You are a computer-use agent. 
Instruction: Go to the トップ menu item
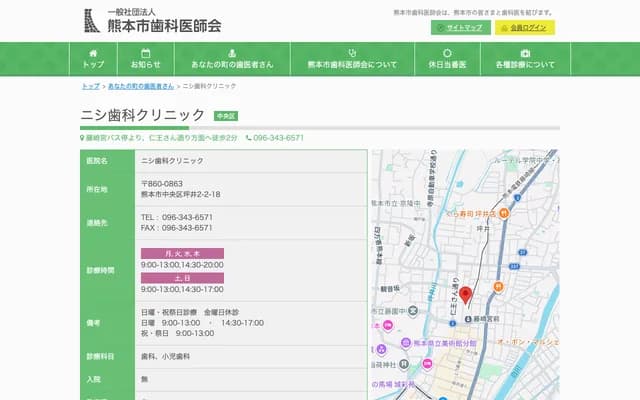[93, 59]
